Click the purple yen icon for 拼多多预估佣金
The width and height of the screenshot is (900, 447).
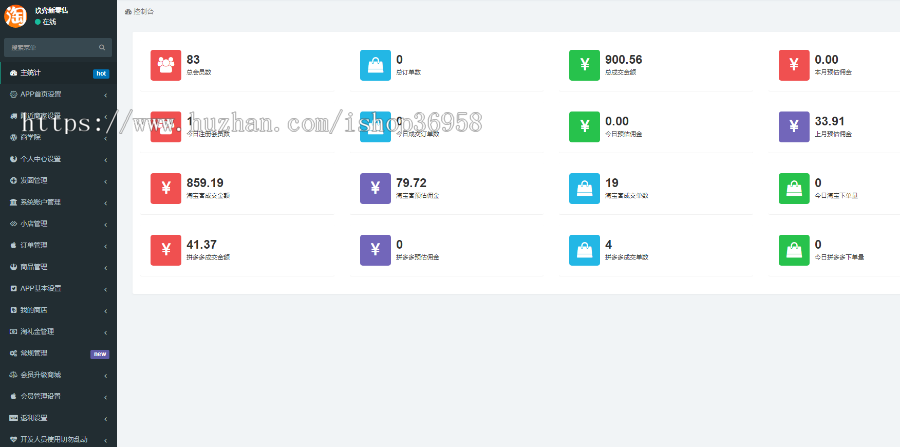tap(375, 250)
